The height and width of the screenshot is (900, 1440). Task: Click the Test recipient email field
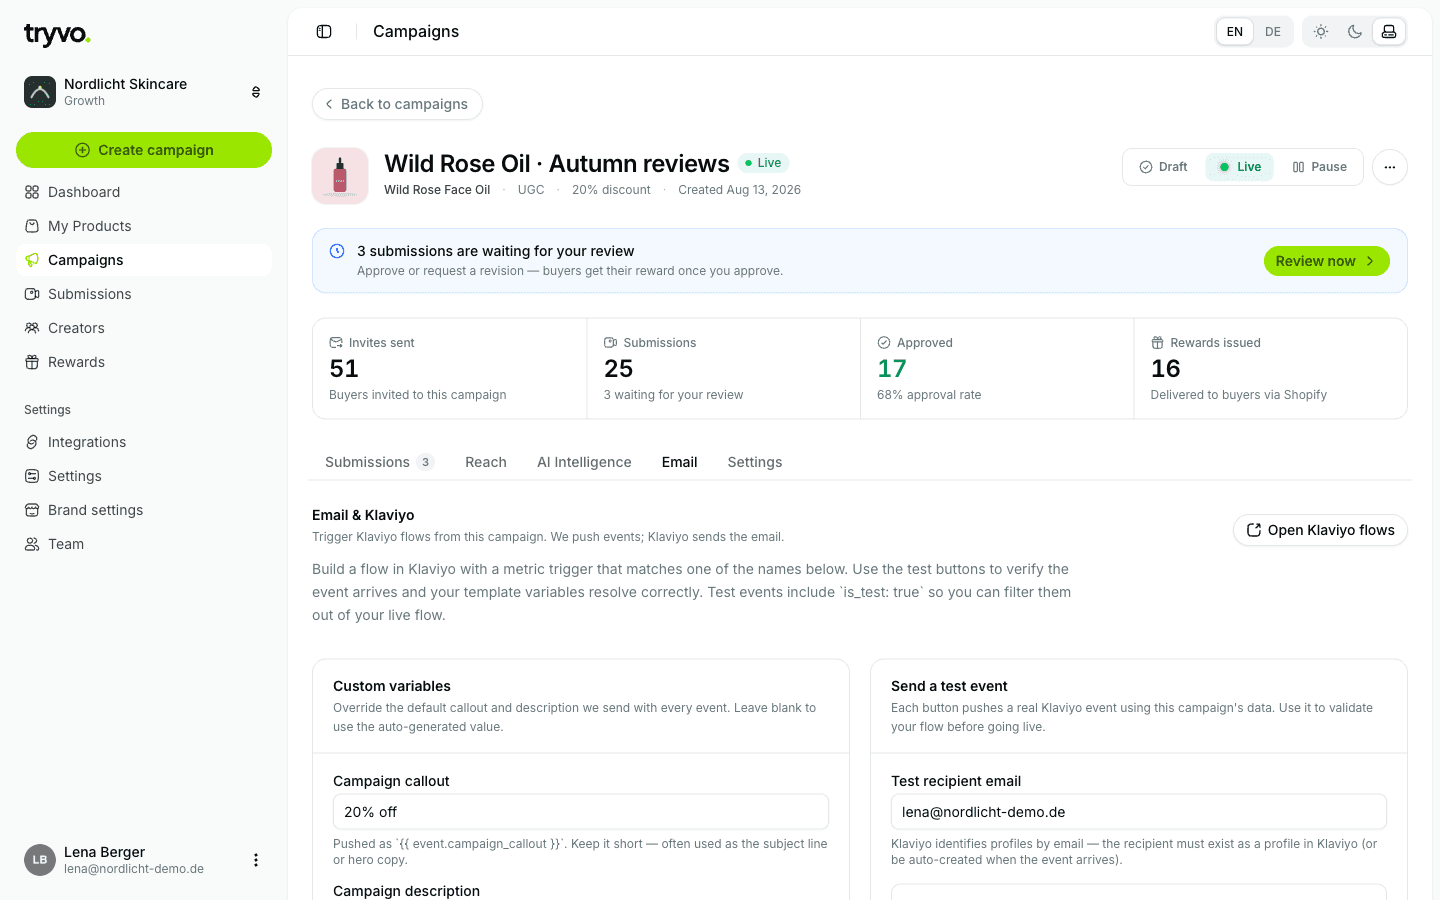(1139, 812)
